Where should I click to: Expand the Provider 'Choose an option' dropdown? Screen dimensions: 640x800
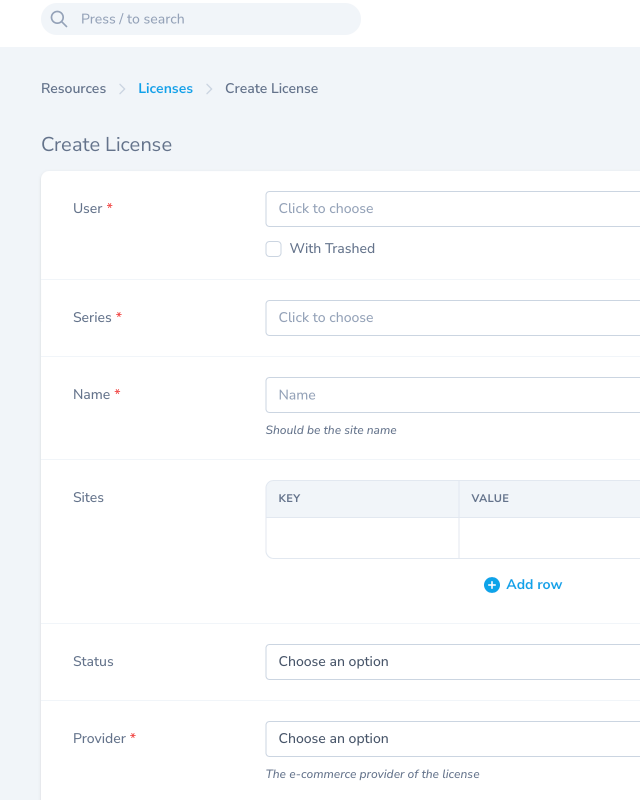pyautogui.click(x=452, y=739)
